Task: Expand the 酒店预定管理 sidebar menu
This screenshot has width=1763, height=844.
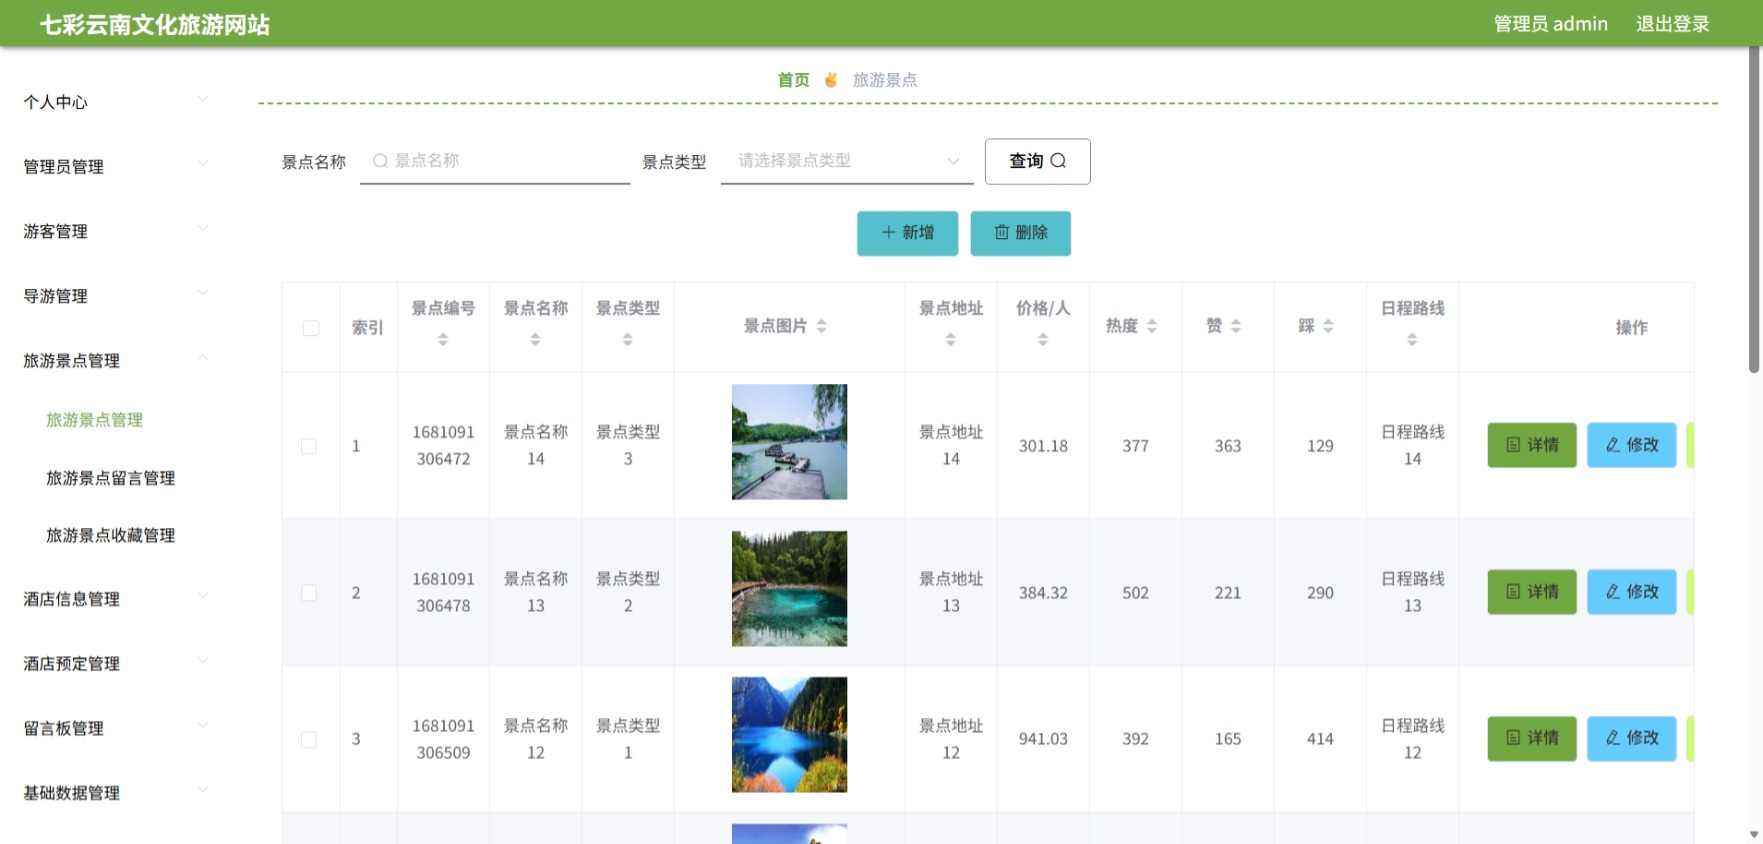Action: click(x=116, y=664)
